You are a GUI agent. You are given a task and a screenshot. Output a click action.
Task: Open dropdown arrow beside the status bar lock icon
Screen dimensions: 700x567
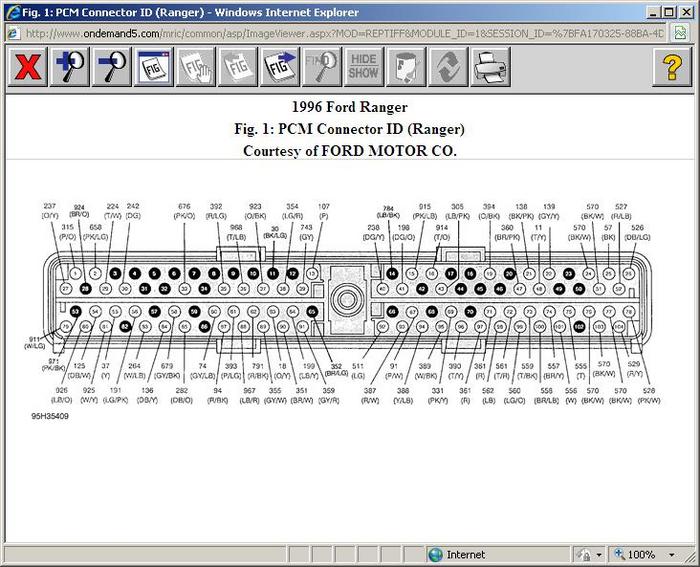599,555
